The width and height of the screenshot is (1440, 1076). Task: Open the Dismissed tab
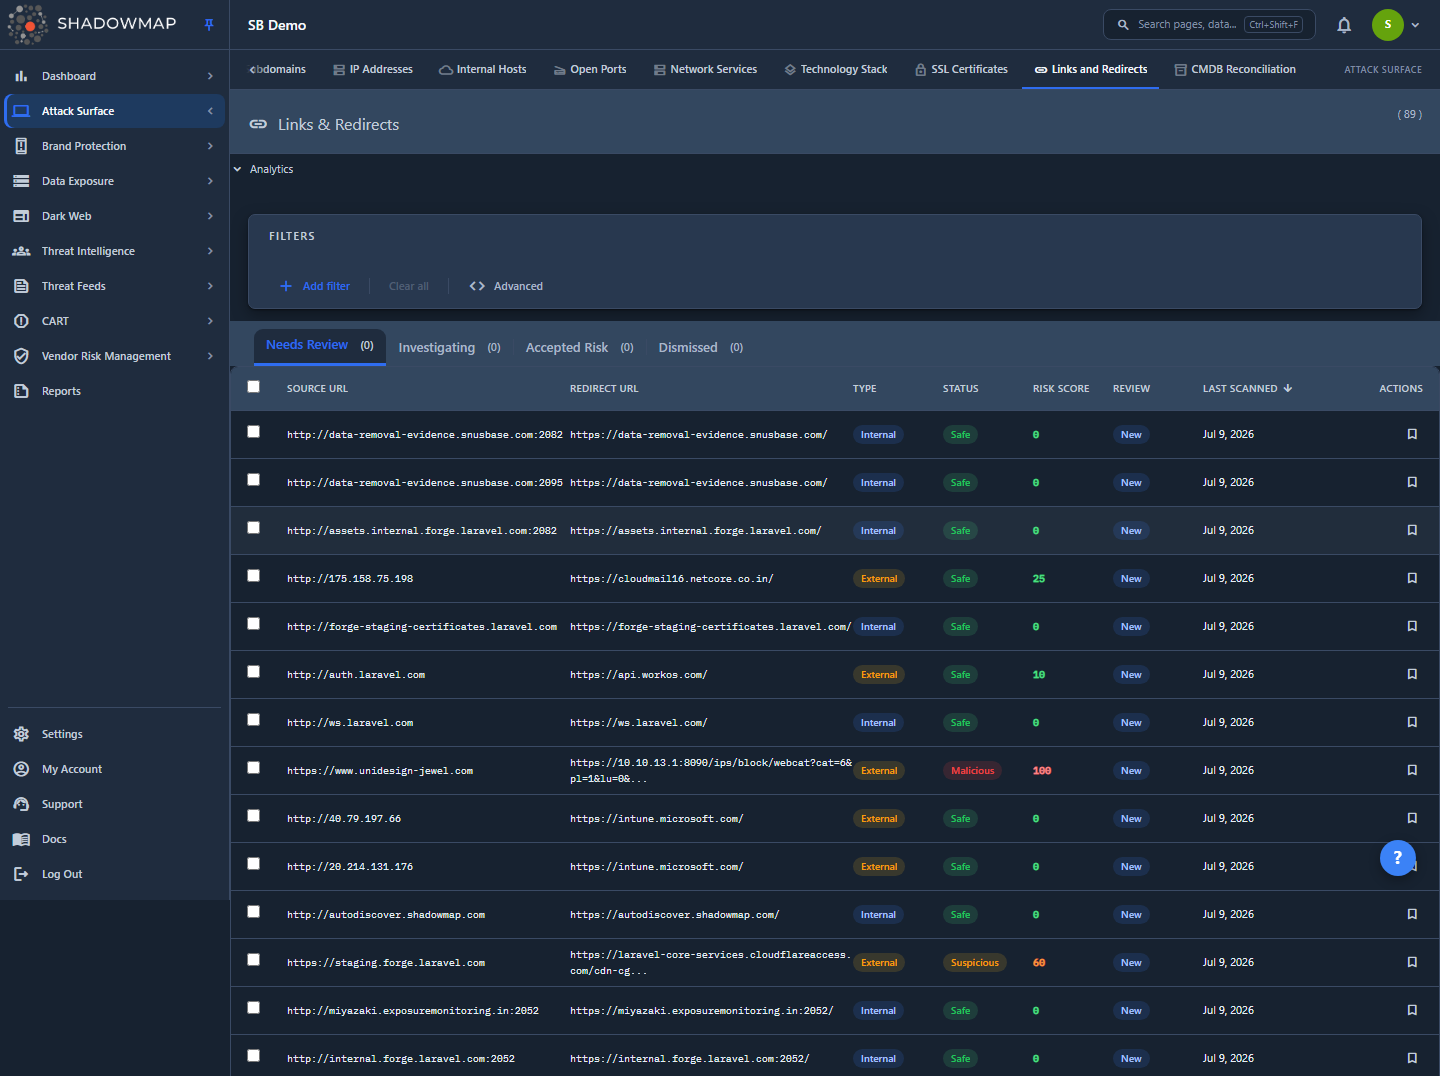(x=700, y=348)
